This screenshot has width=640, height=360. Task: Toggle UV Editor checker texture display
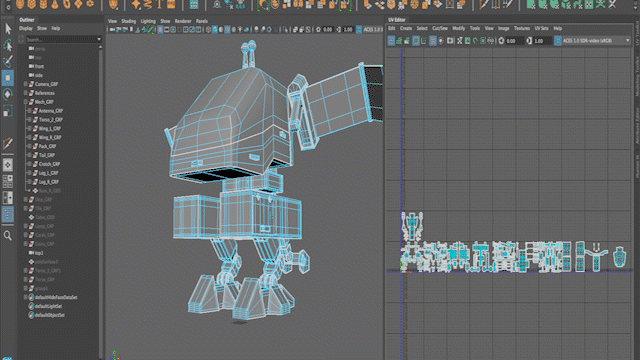(460, 41)
